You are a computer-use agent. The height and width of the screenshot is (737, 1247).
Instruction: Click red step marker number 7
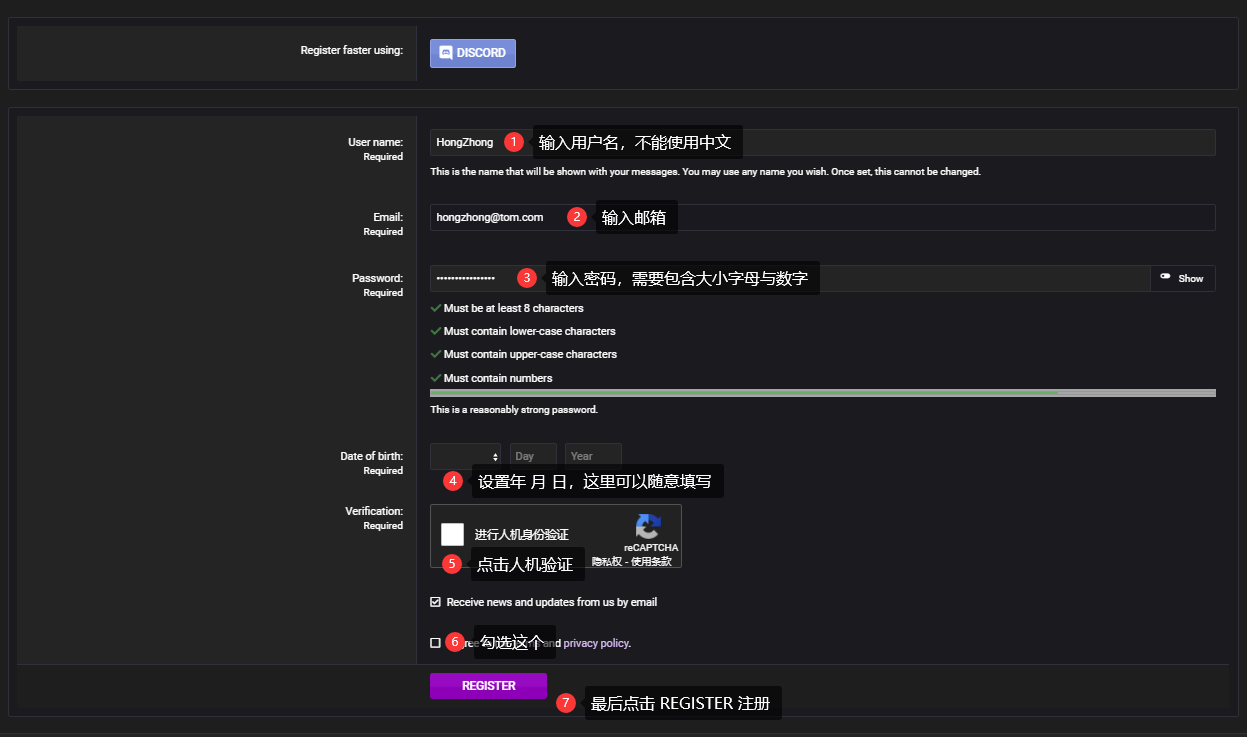point(566,703)
